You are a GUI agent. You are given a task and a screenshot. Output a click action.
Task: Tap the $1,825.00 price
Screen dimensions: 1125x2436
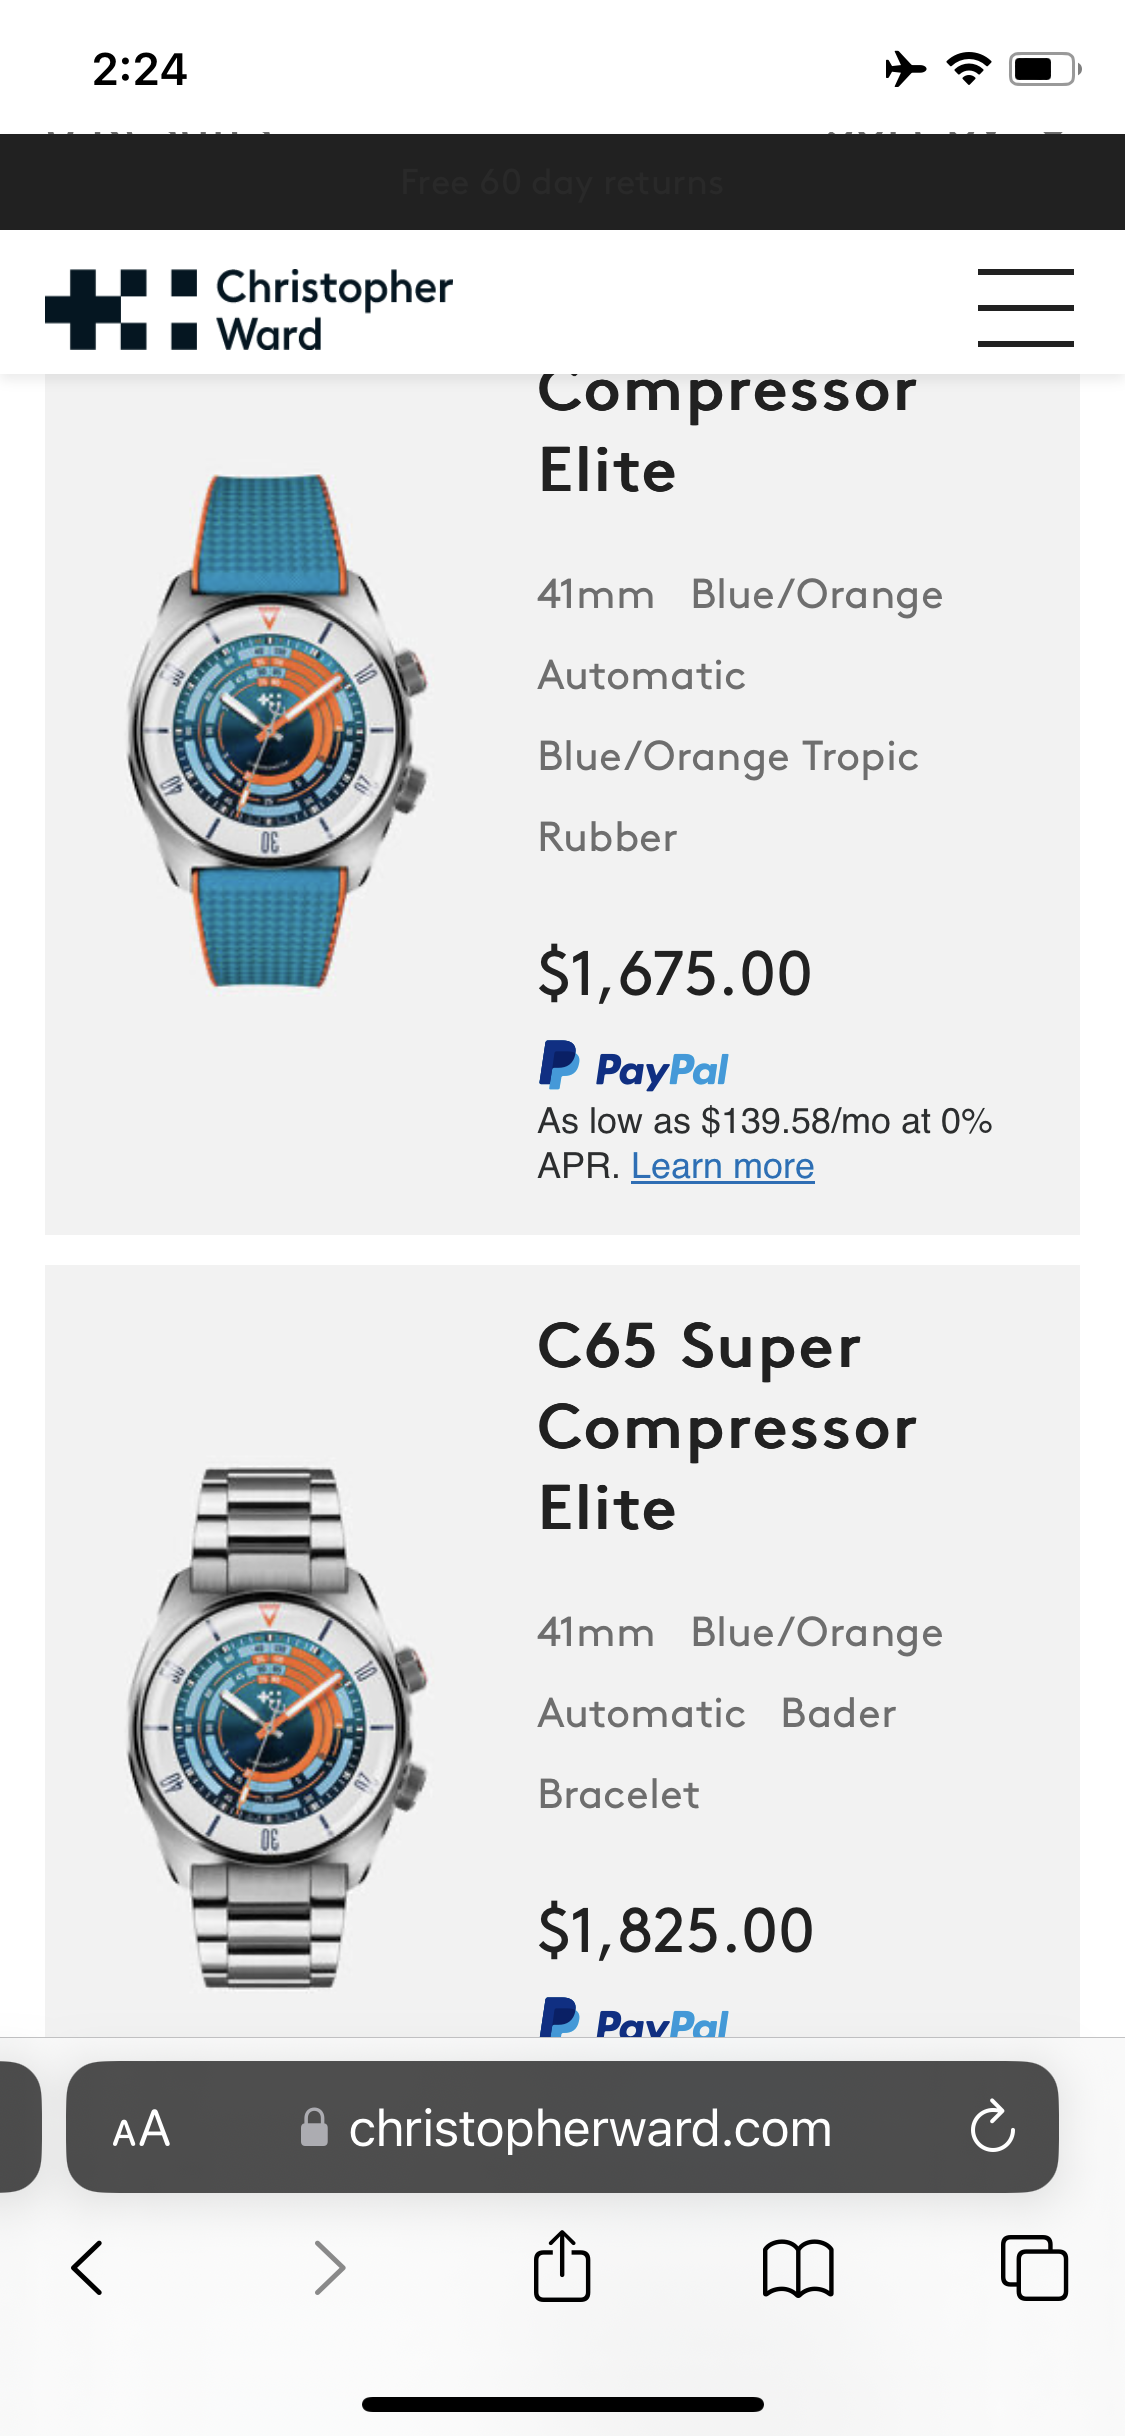tap(675, 1930)
